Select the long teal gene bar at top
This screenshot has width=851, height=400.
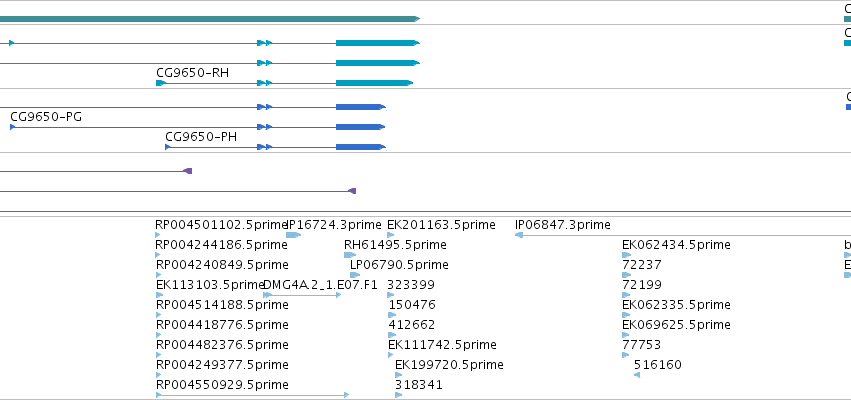pos(209,19)
